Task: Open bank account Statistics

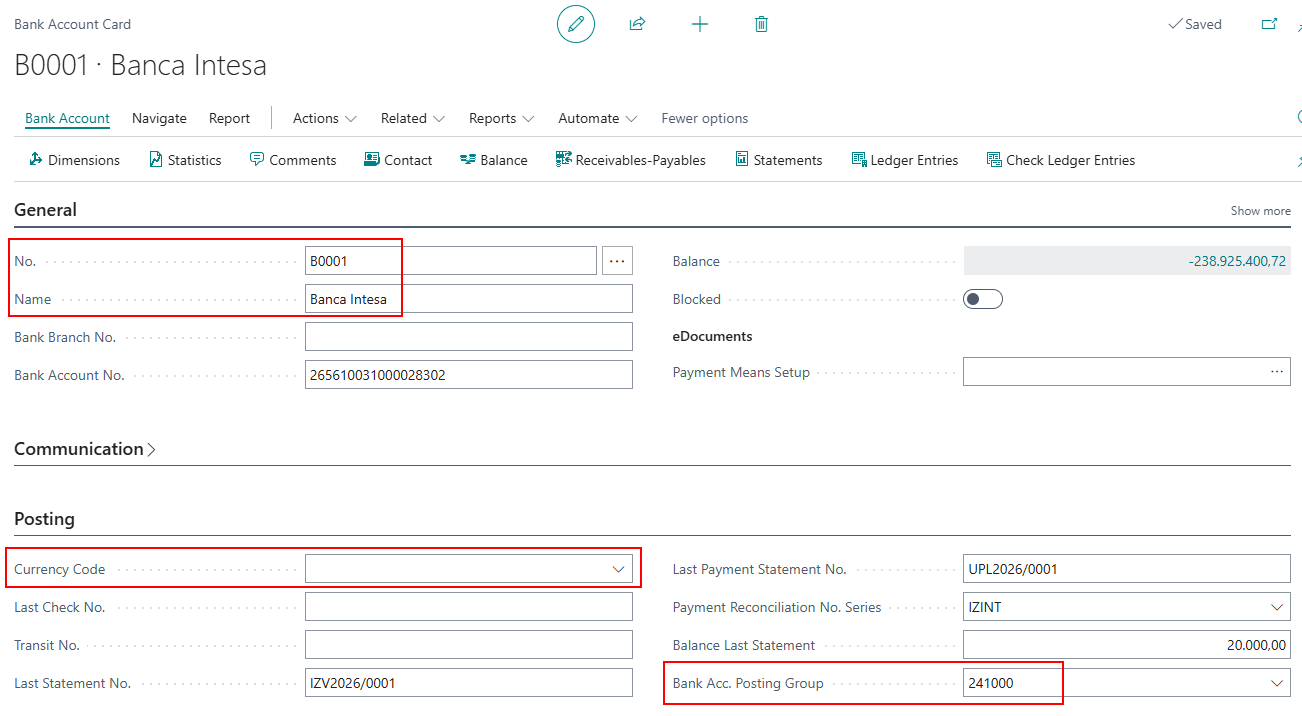Action: pyautogui.click(x=185, y=160)
